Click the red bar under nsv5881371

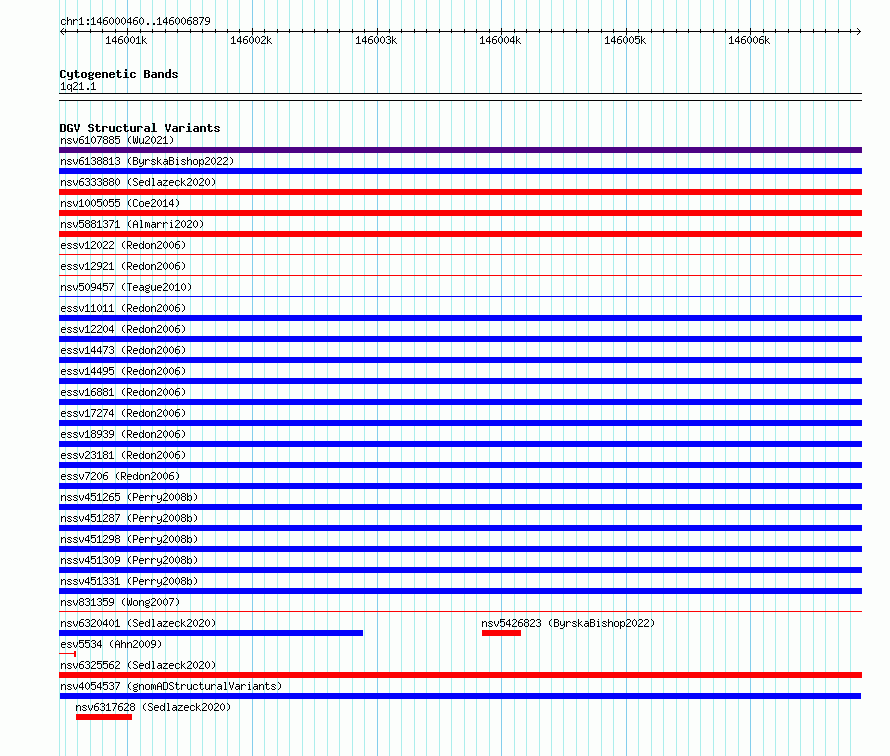[460, 234]
